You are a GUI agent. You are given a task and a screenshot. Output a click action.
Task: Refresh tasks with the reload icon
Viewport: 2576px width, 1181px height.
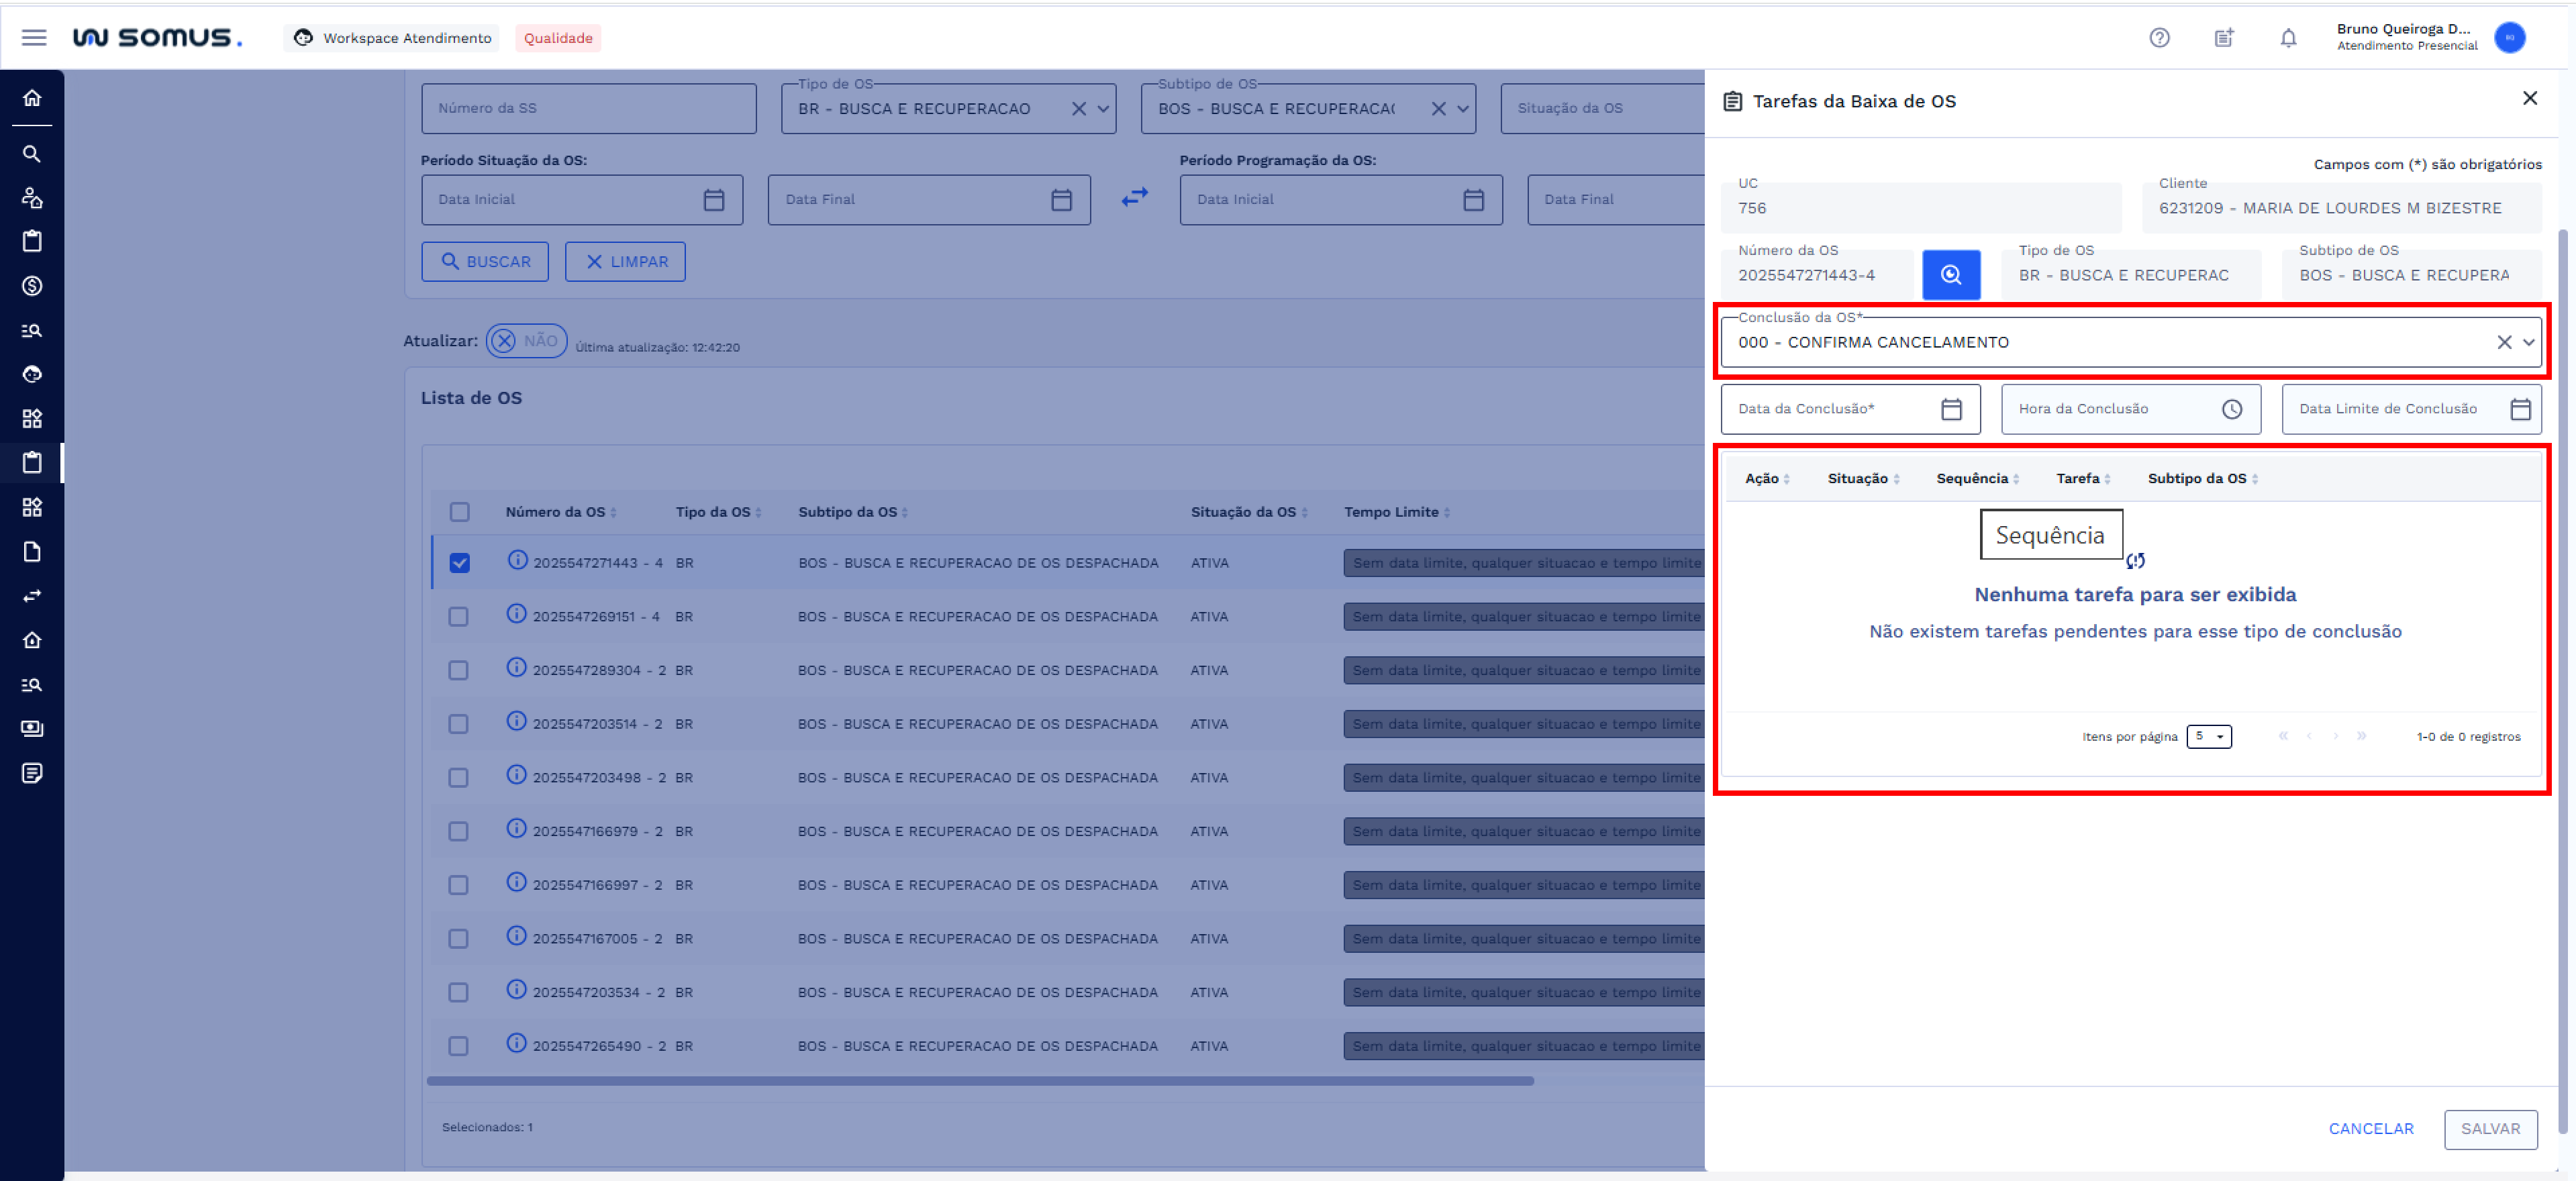(2135, 561)
